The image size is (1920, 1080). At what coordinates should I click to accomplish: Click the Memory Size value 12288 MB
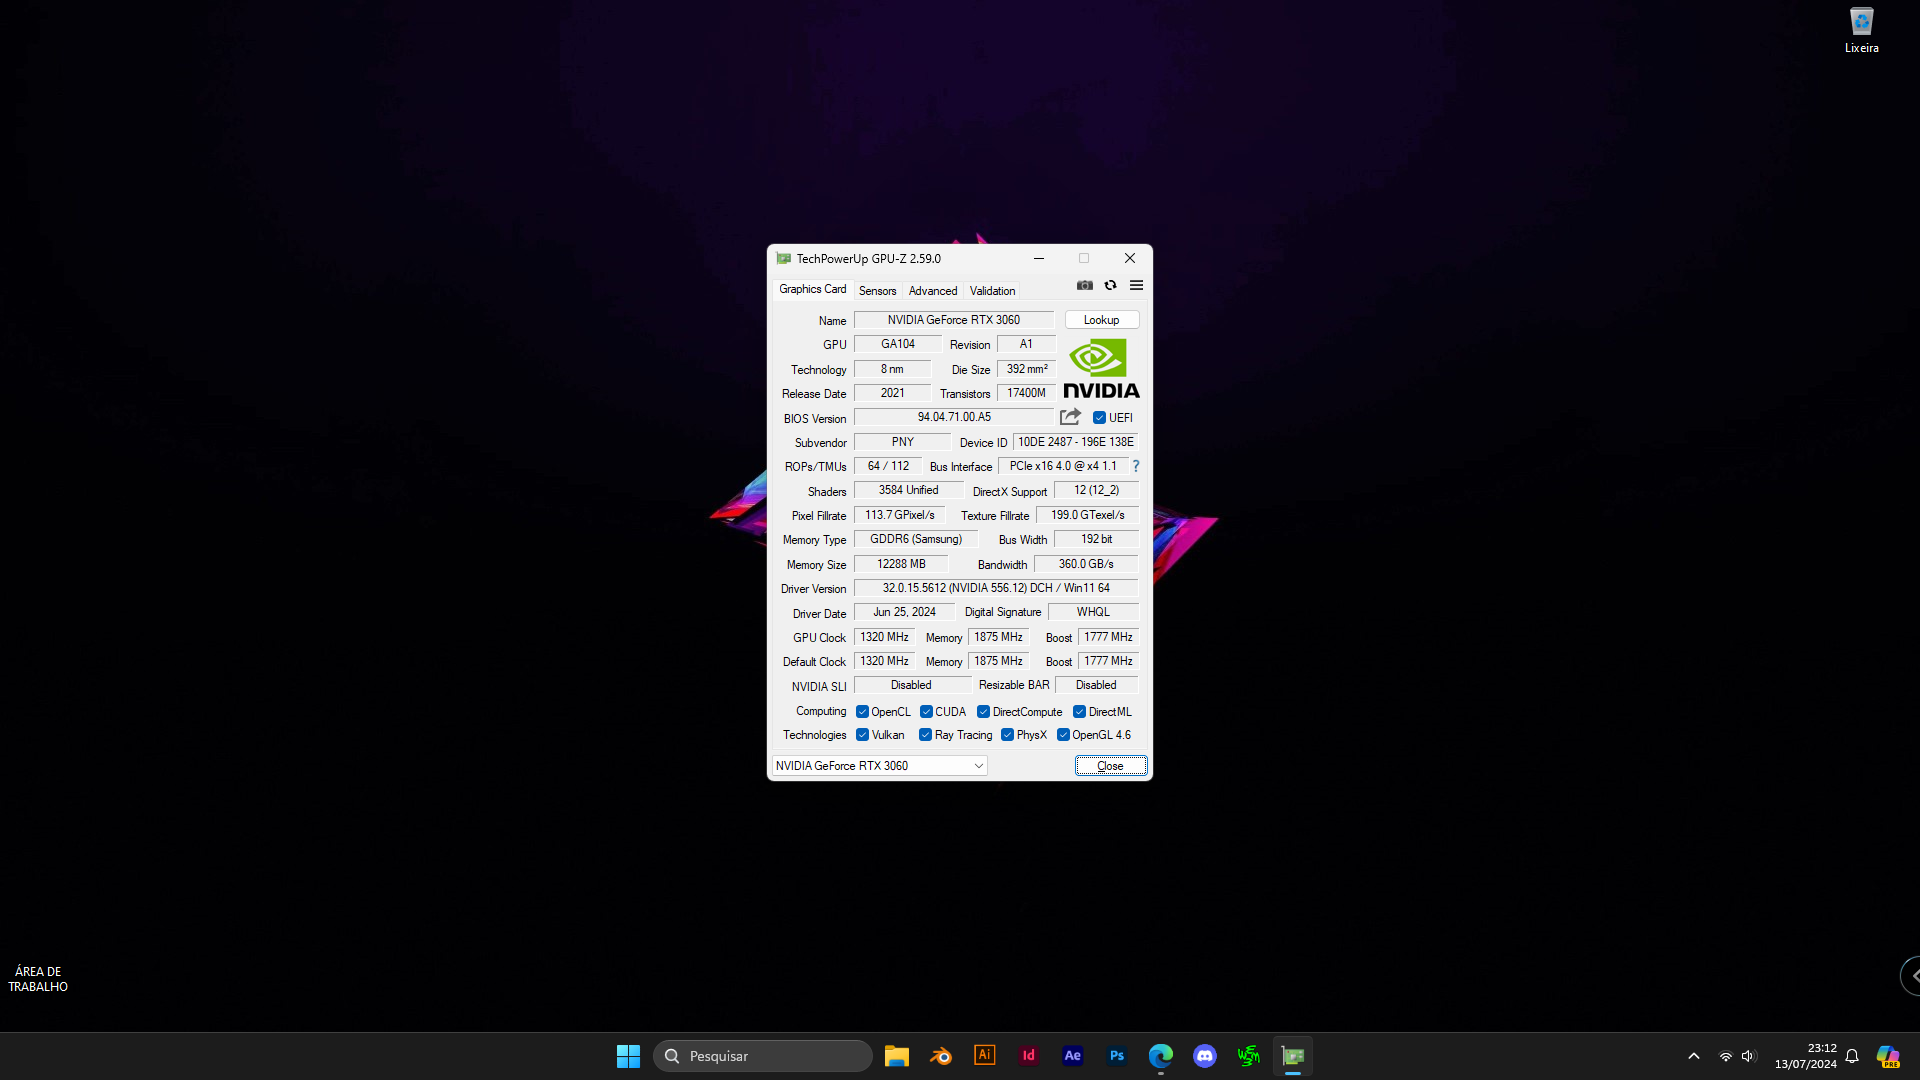click(x=901, y=564)
